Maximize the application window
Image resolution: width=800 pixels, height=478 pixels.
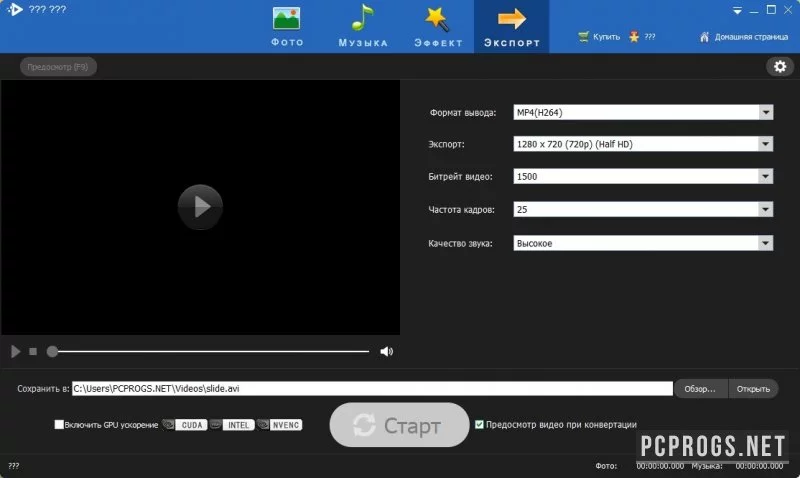coord(771,10)
